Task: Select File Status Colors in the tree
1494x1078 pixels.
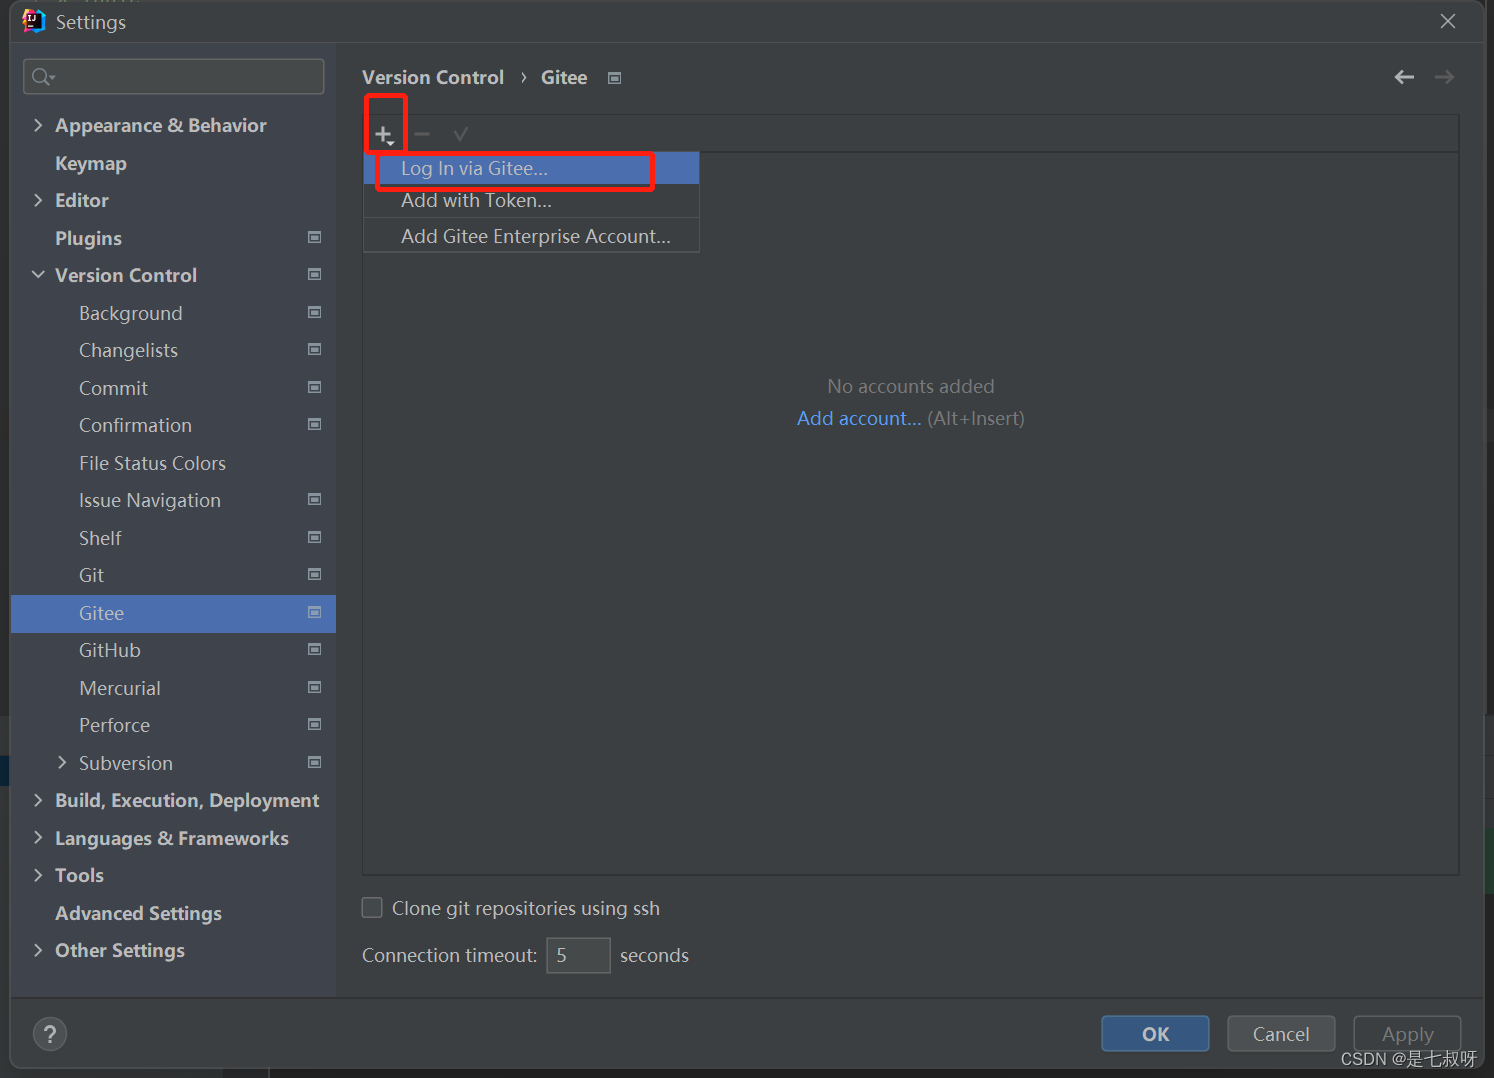Action: tap(152, 463)
